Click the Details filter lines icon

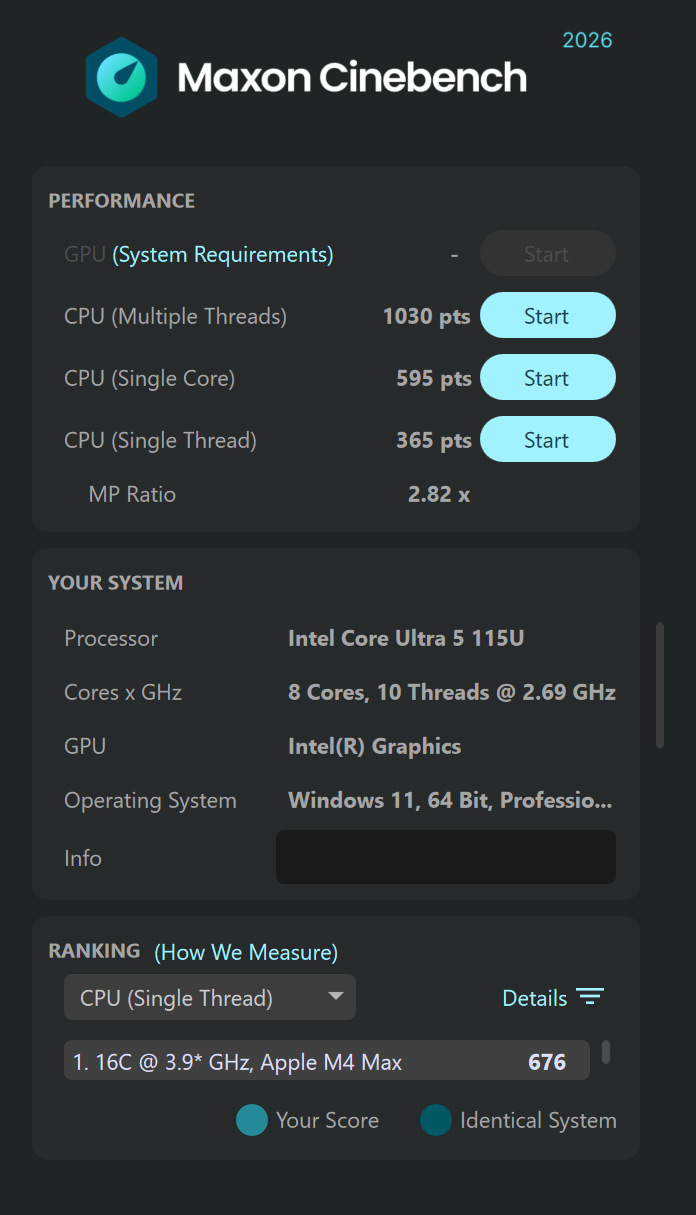pos(590,997)
